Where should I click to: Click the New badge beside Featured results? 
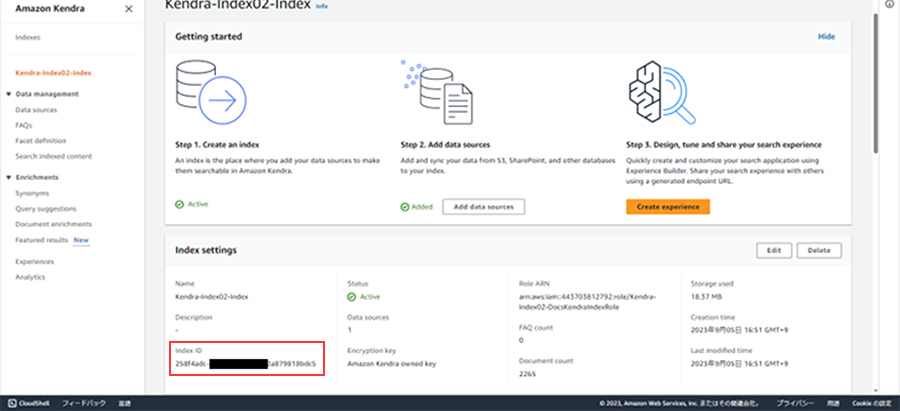[81, 240]
